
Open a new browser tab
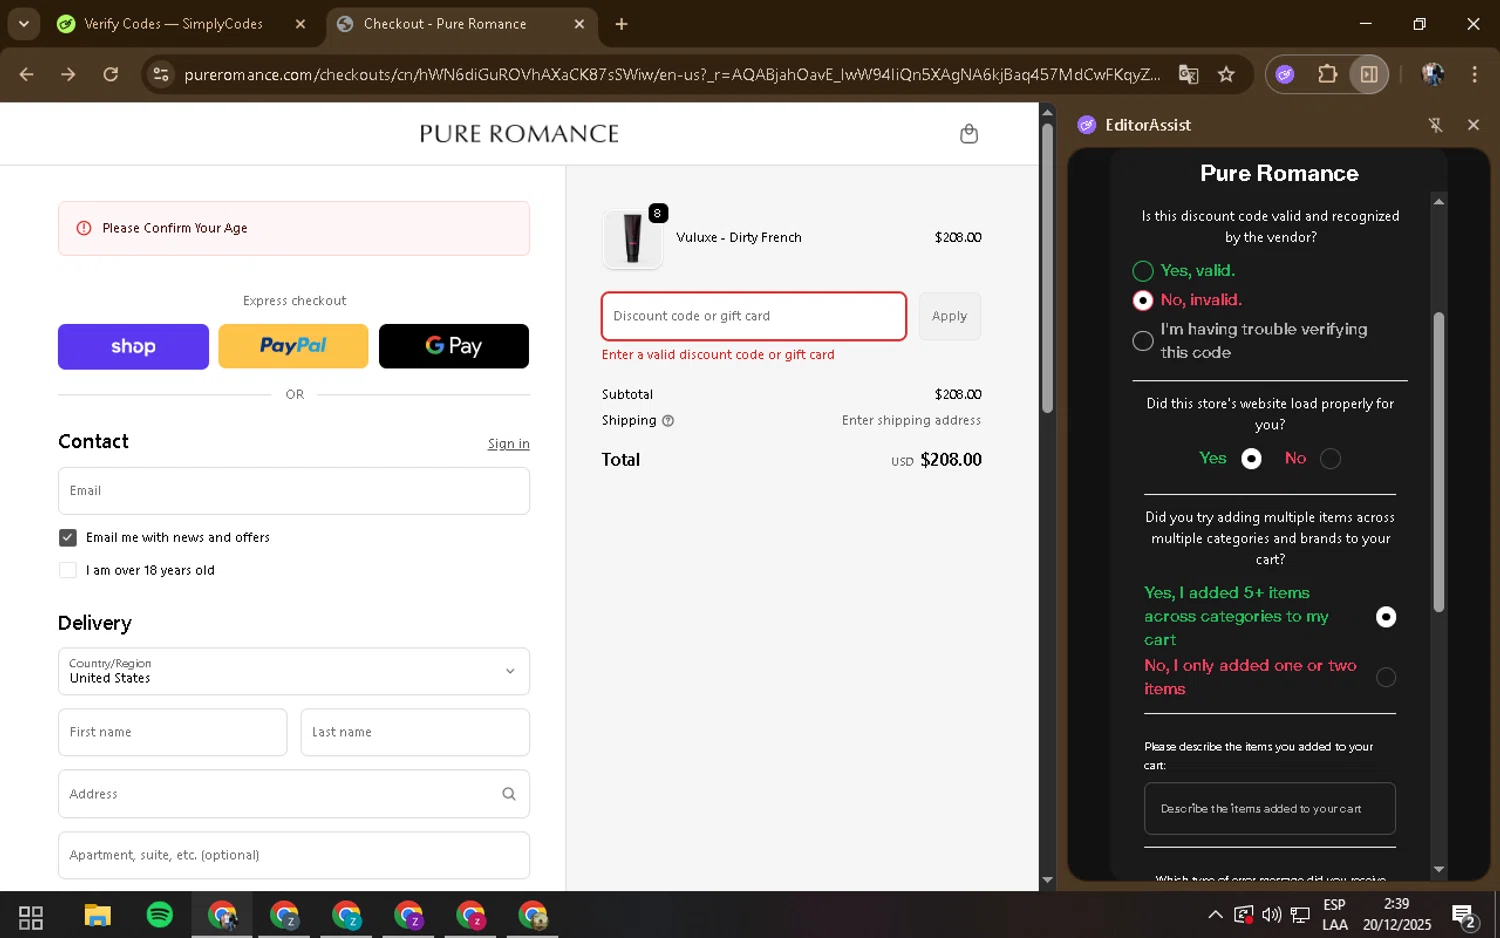point(621,24)
